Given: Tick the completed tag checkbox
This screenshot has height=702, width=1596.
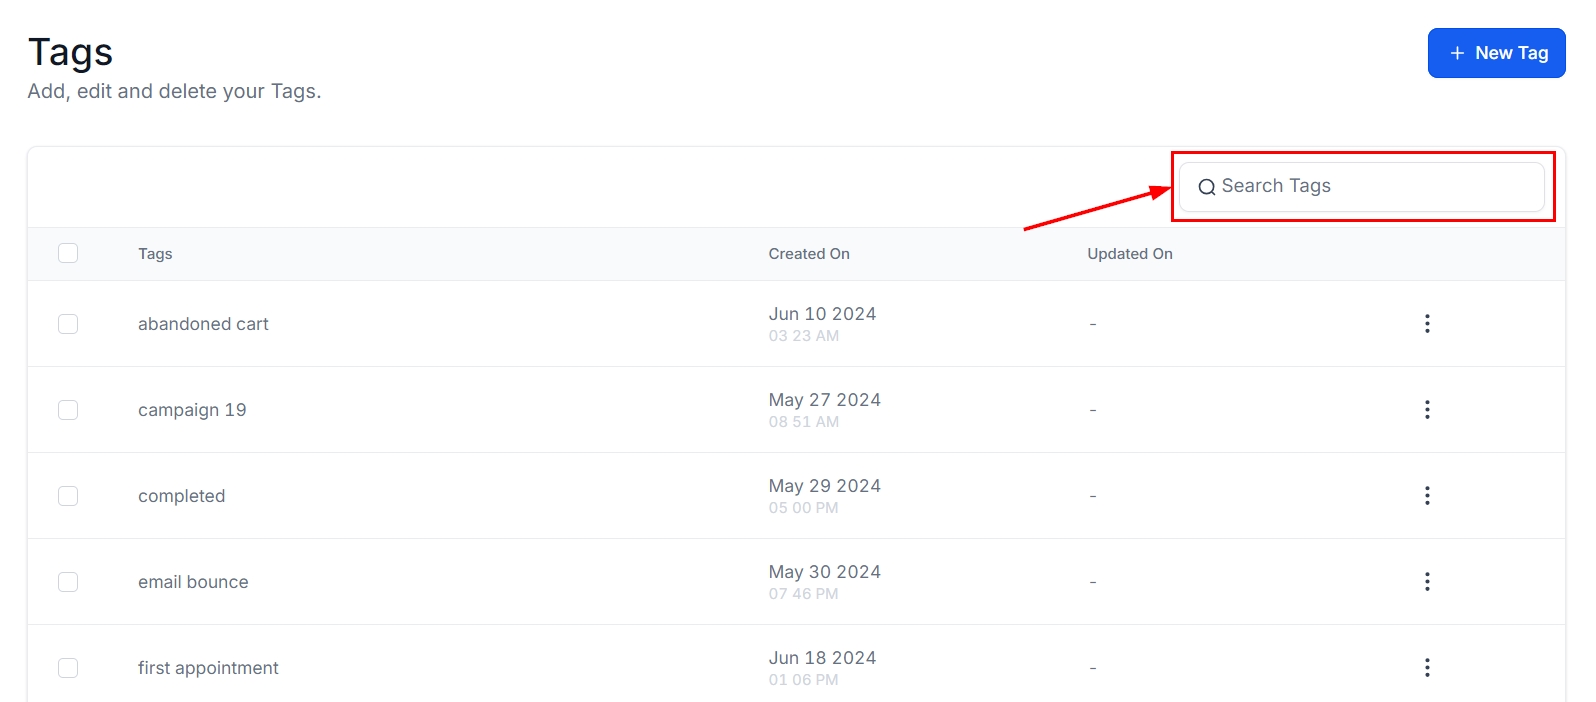Looking at the screenshot, I should click(68, 496).
